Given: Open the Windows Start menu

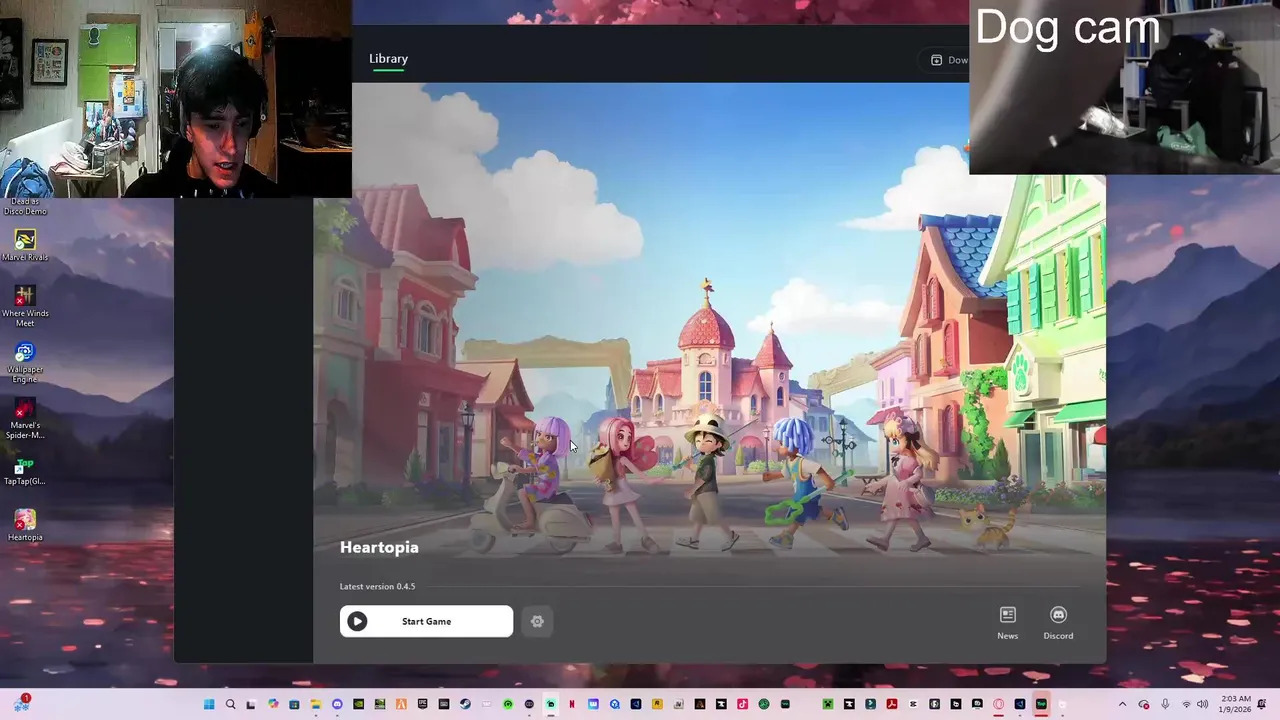Looking at the screenshot, I should point(208,704).
